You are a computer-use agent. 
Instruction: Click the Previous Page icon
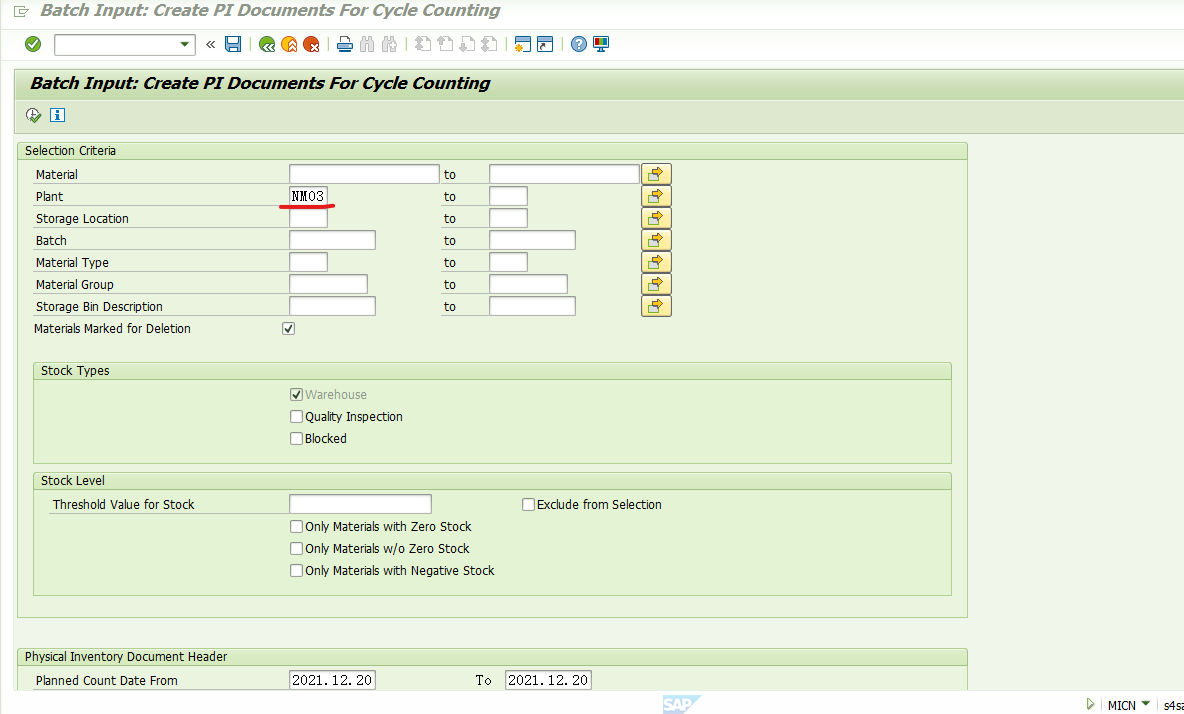click(445, 45)
